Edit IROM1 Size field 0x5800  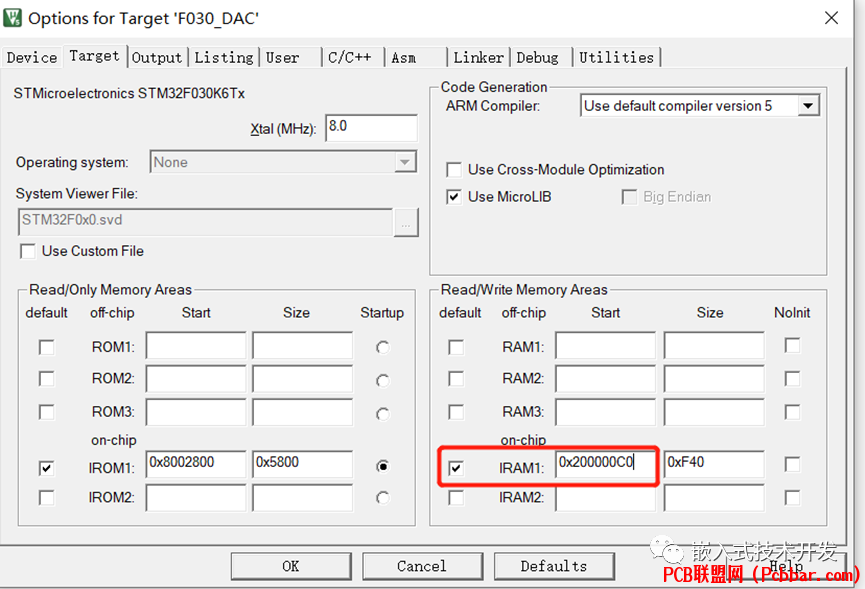[x=302, y=464]
